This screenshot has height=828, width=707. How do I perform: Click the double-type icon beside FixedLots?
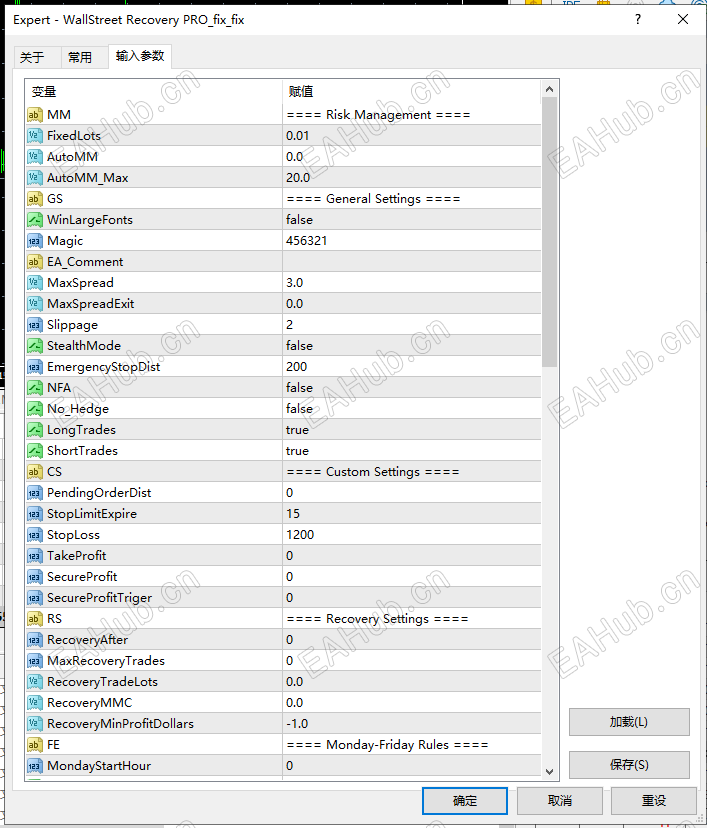pyautogui.click(x=34, y=136)
